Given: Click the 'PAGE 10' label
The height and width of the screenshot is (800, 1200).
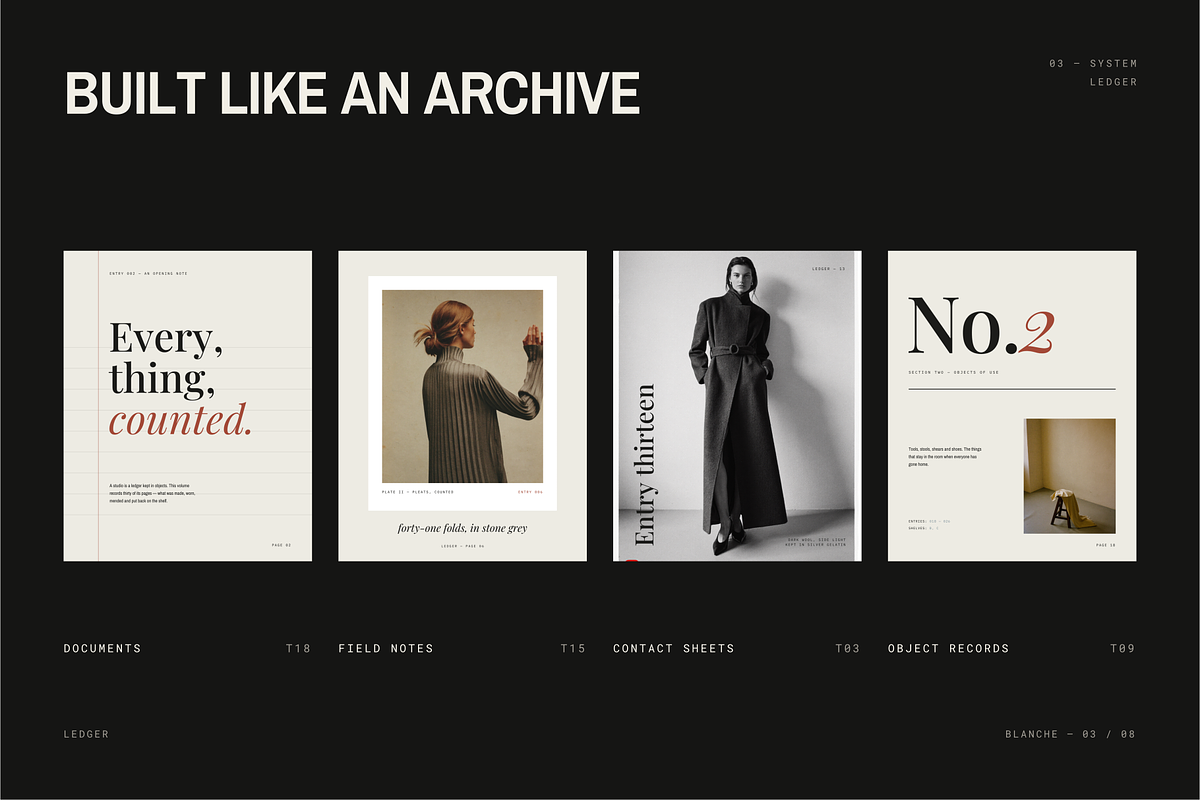Looking at the screenshot, I should pos(1105,545).
